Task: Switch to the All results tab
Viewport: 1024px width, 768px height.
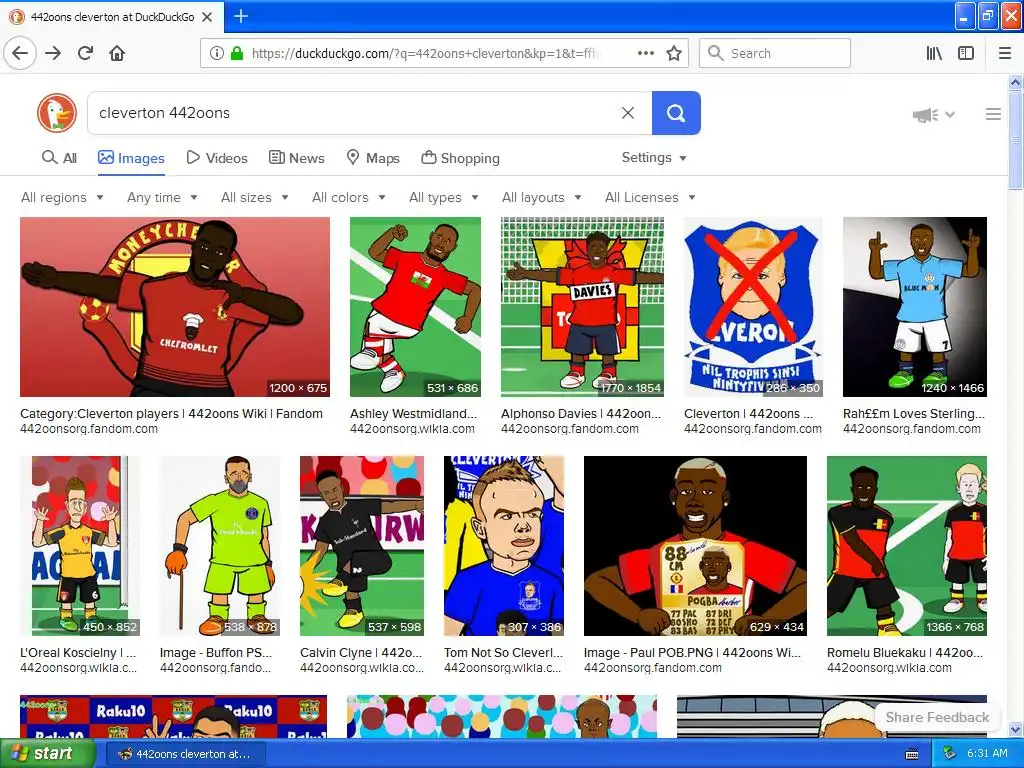Action: [x=59, y=158]
